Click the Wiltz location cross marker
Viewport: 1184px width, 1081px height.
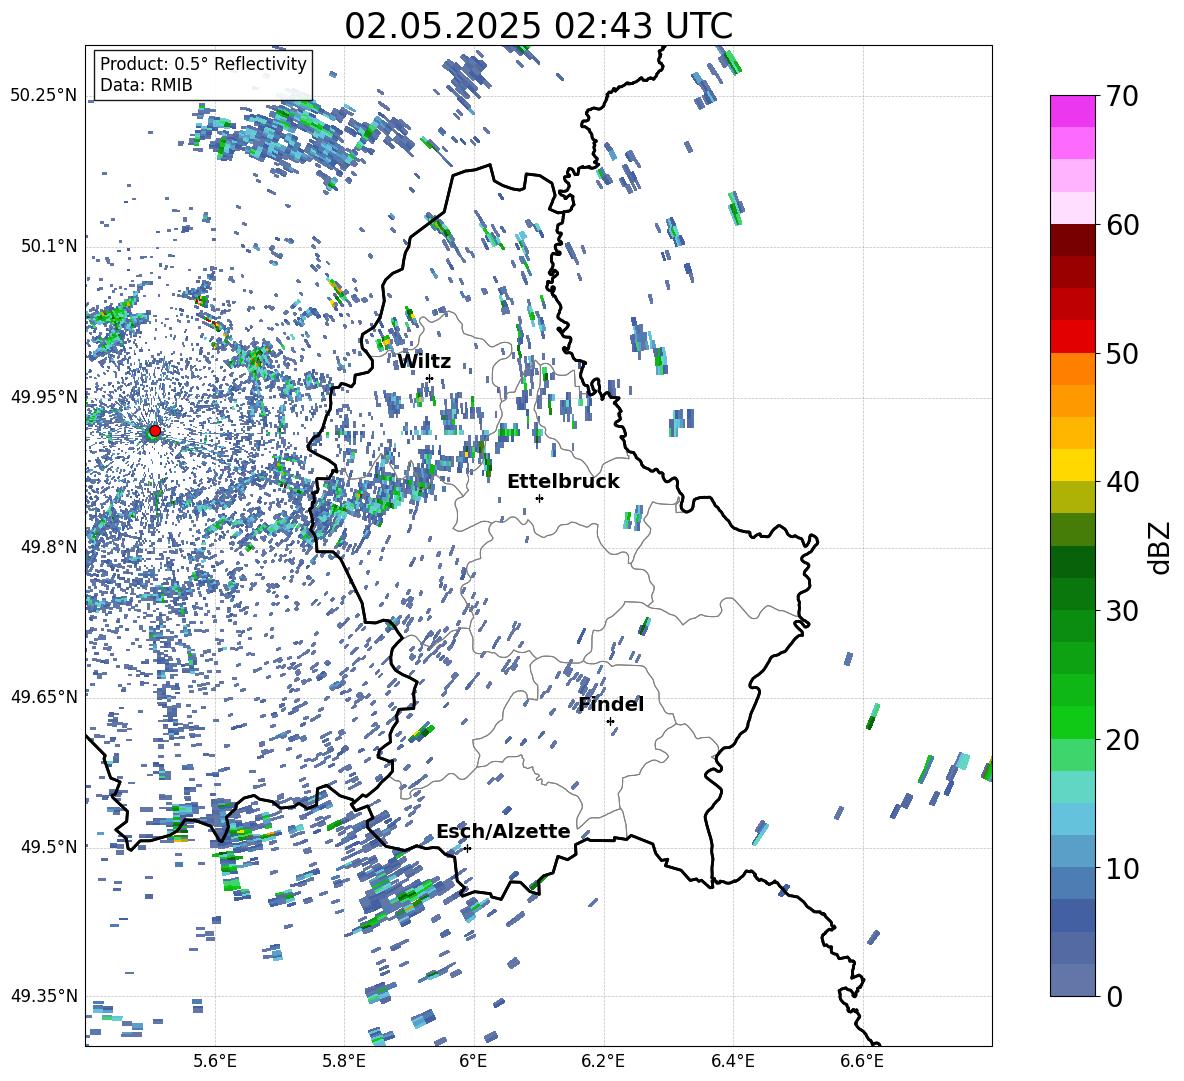430,378
